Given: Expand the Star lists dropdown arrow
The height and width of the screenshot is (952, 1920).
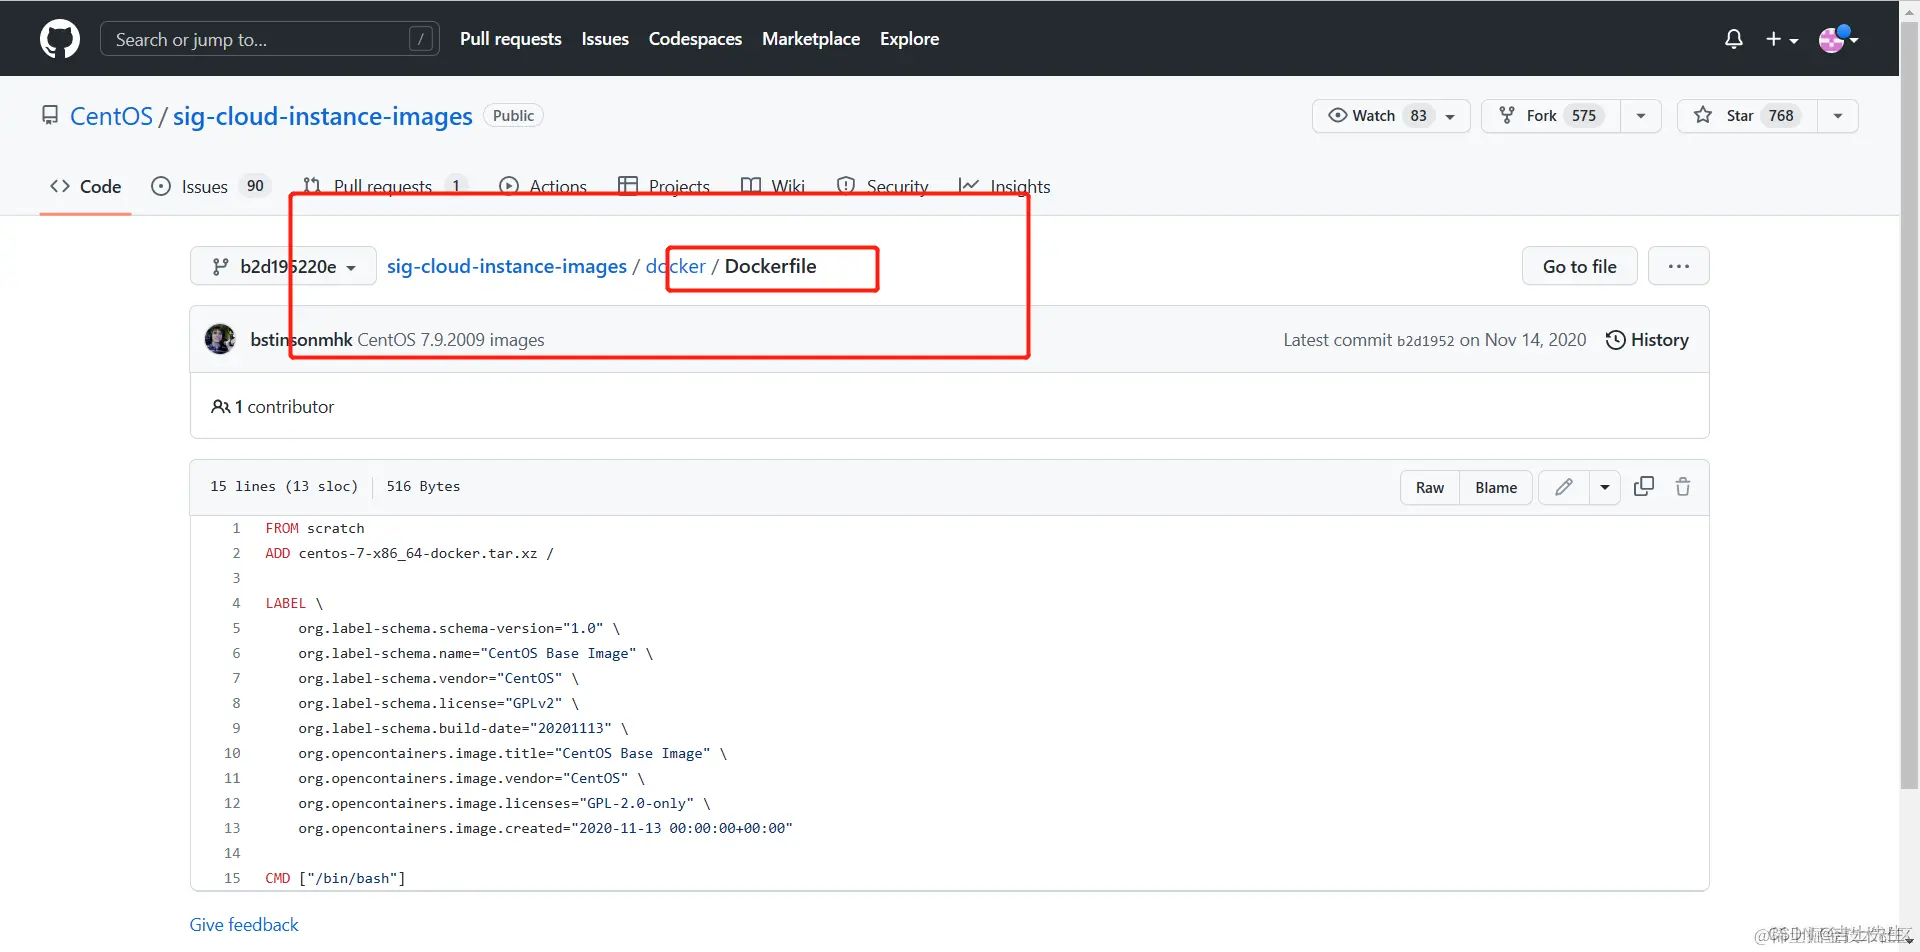Looking at the screenshot, I should point(1838,116).
